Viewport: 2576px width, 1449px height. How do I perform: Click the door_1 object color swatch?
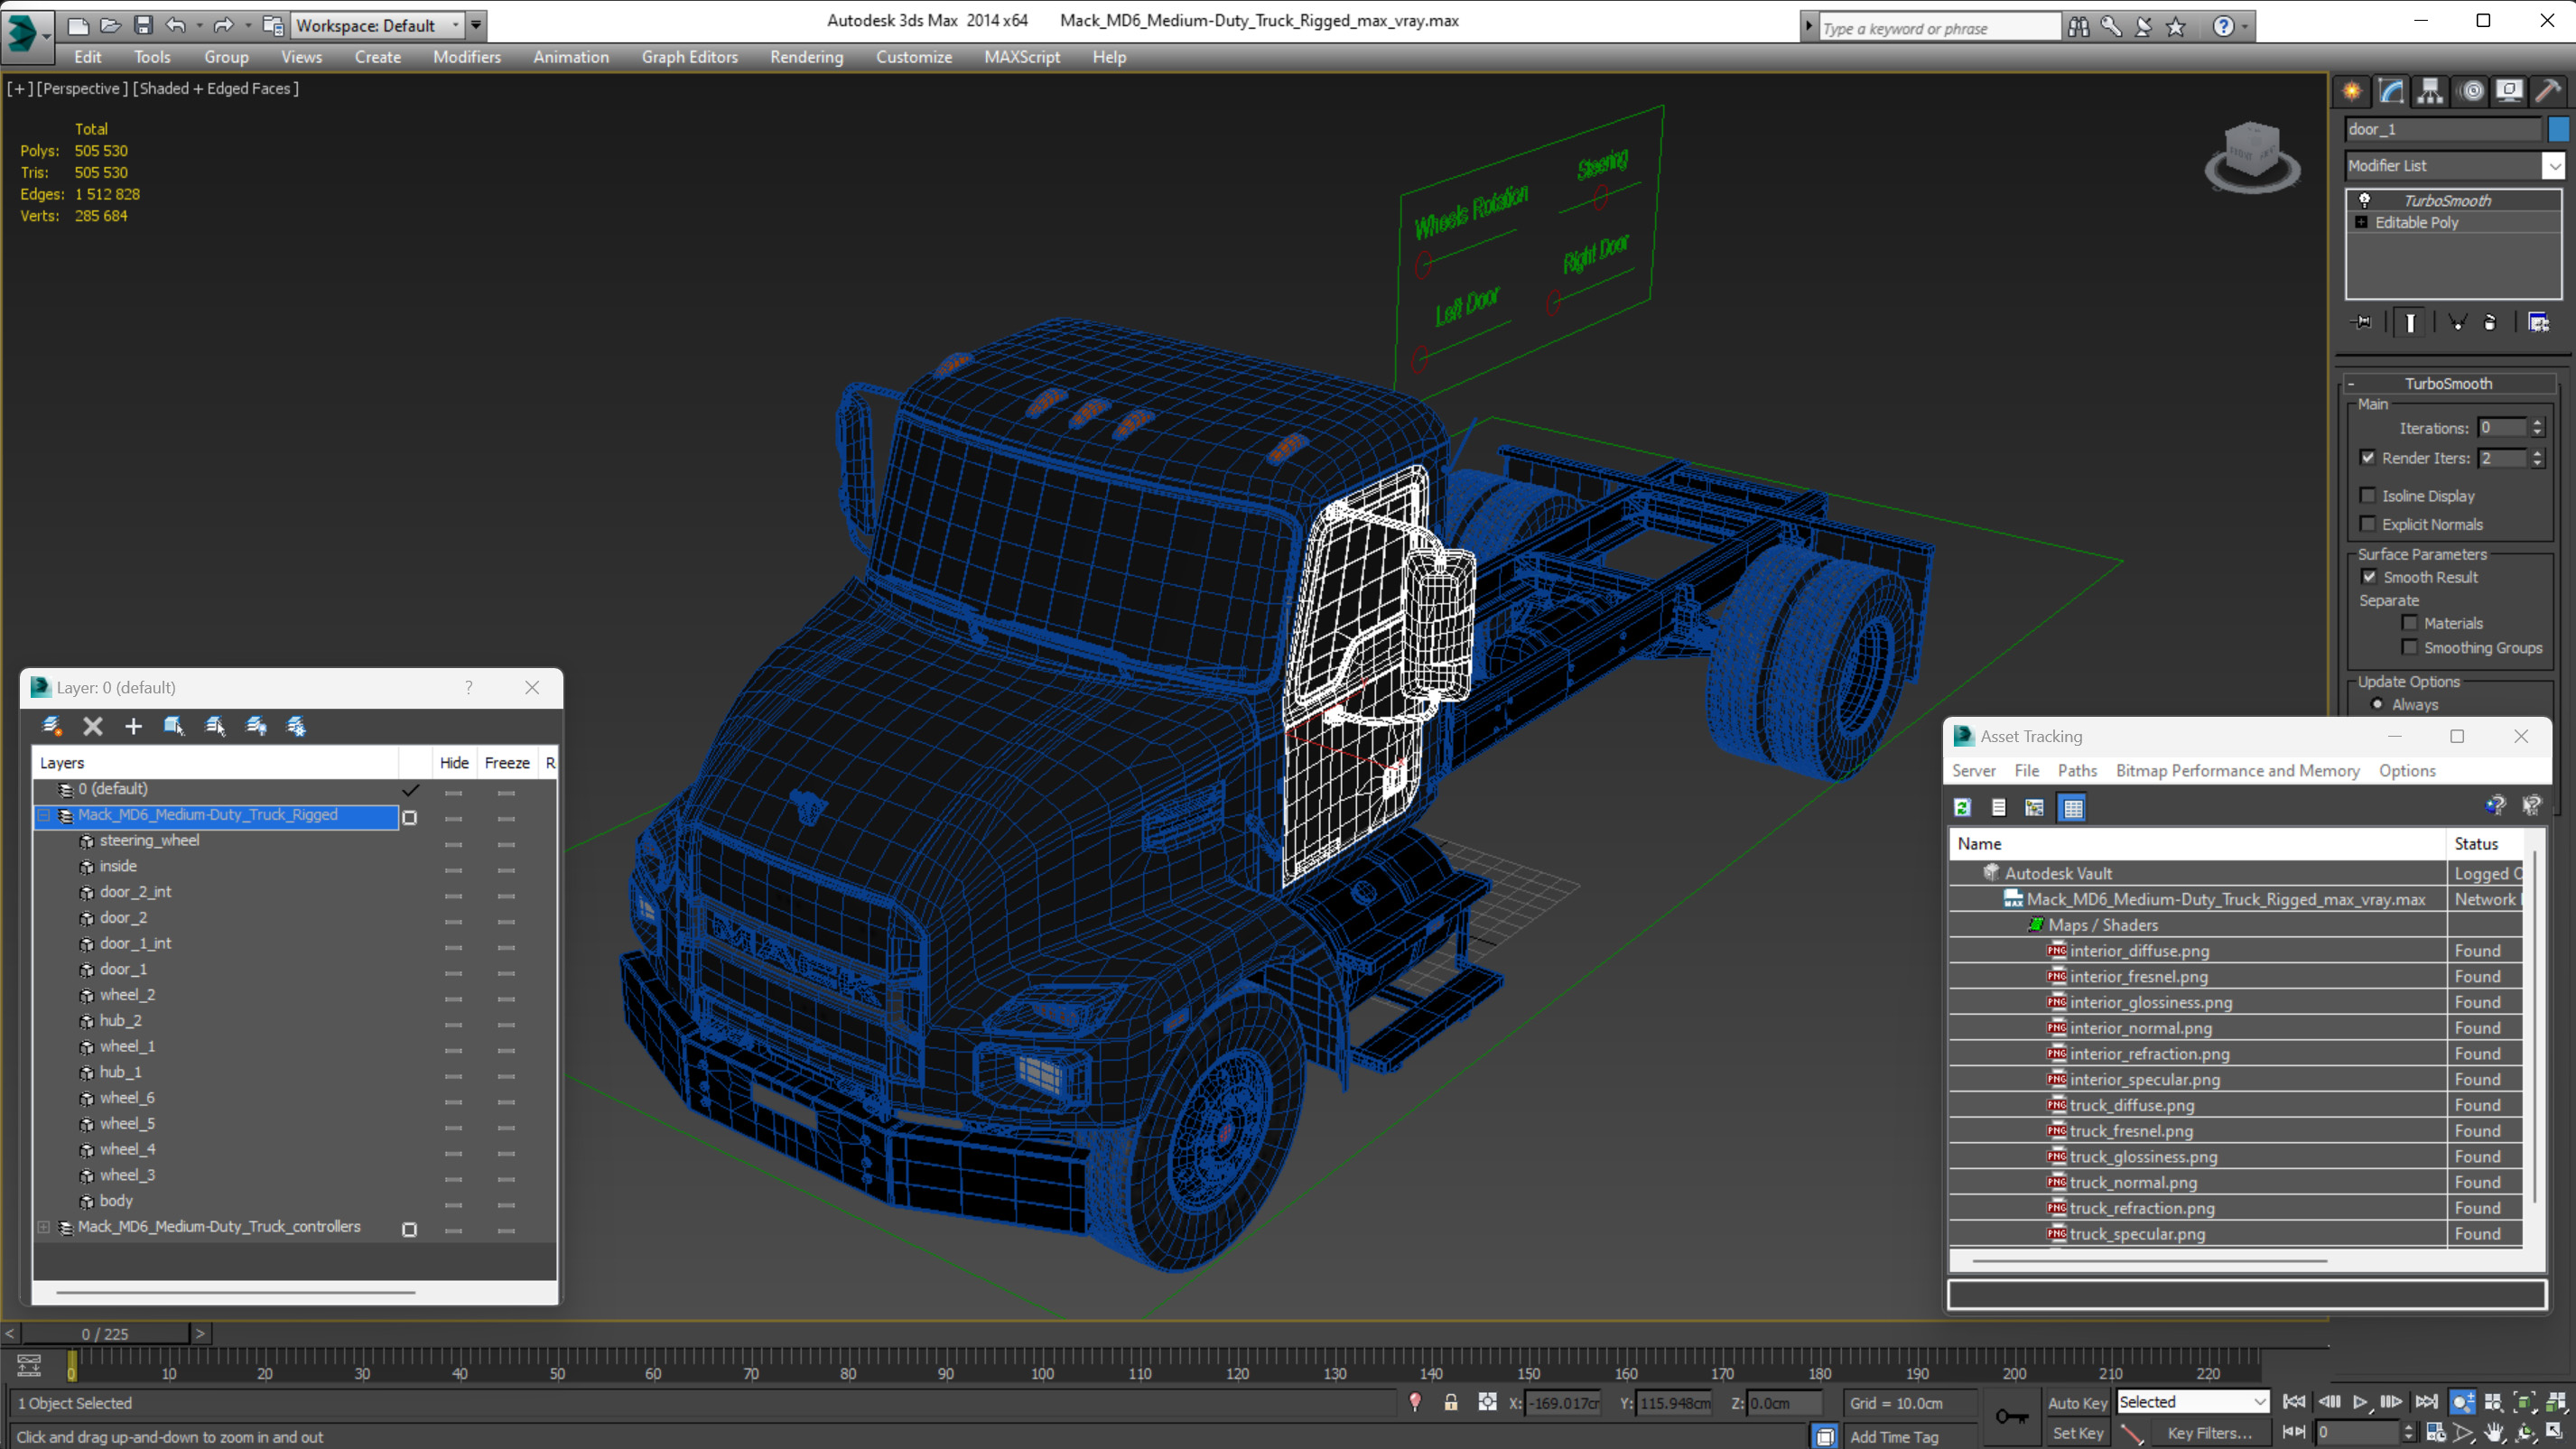click(2558, 129)
